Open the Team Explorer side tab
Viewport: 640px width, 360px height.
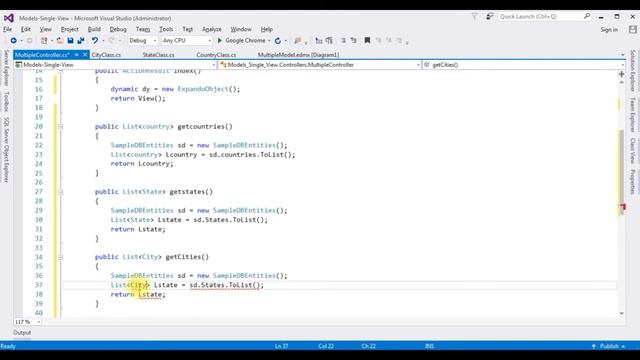click(x=633, y=115)
